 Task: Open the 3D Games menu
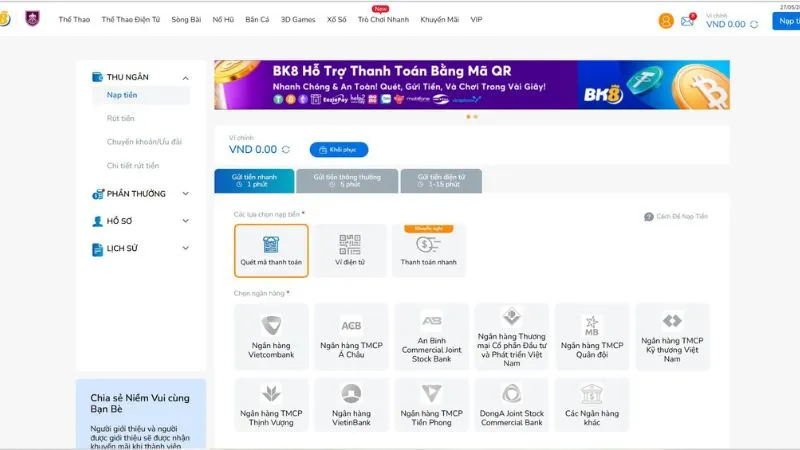pyautogui.click(x=298, y=19)
